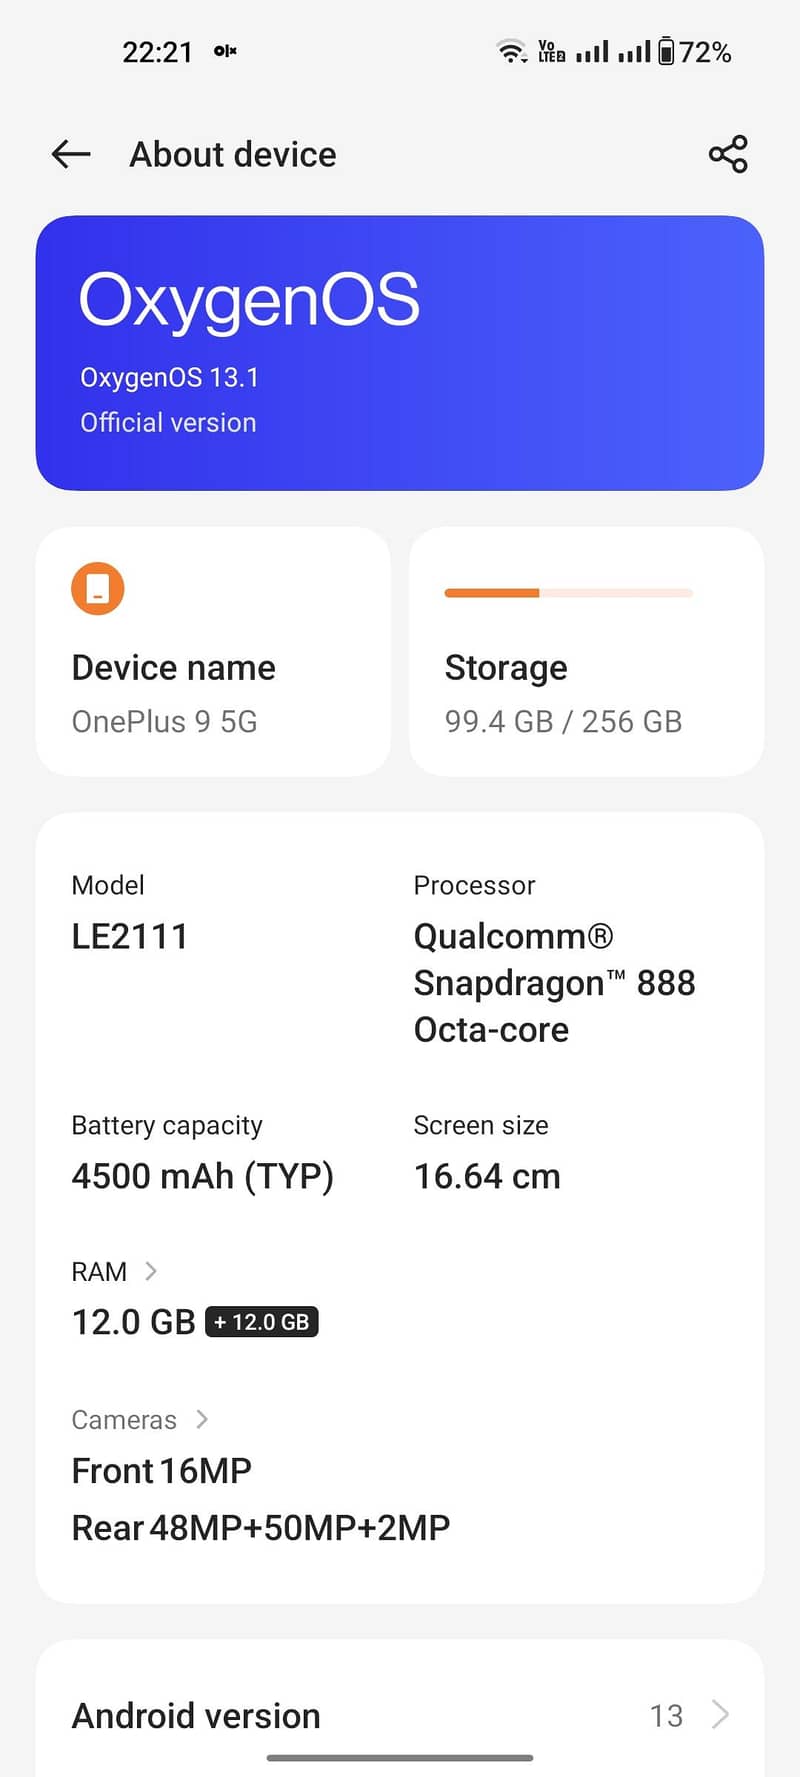Open the Device name card
The width and height of the screenshot is (800, 1777).
pyautogui.click(x=213, y=651)
